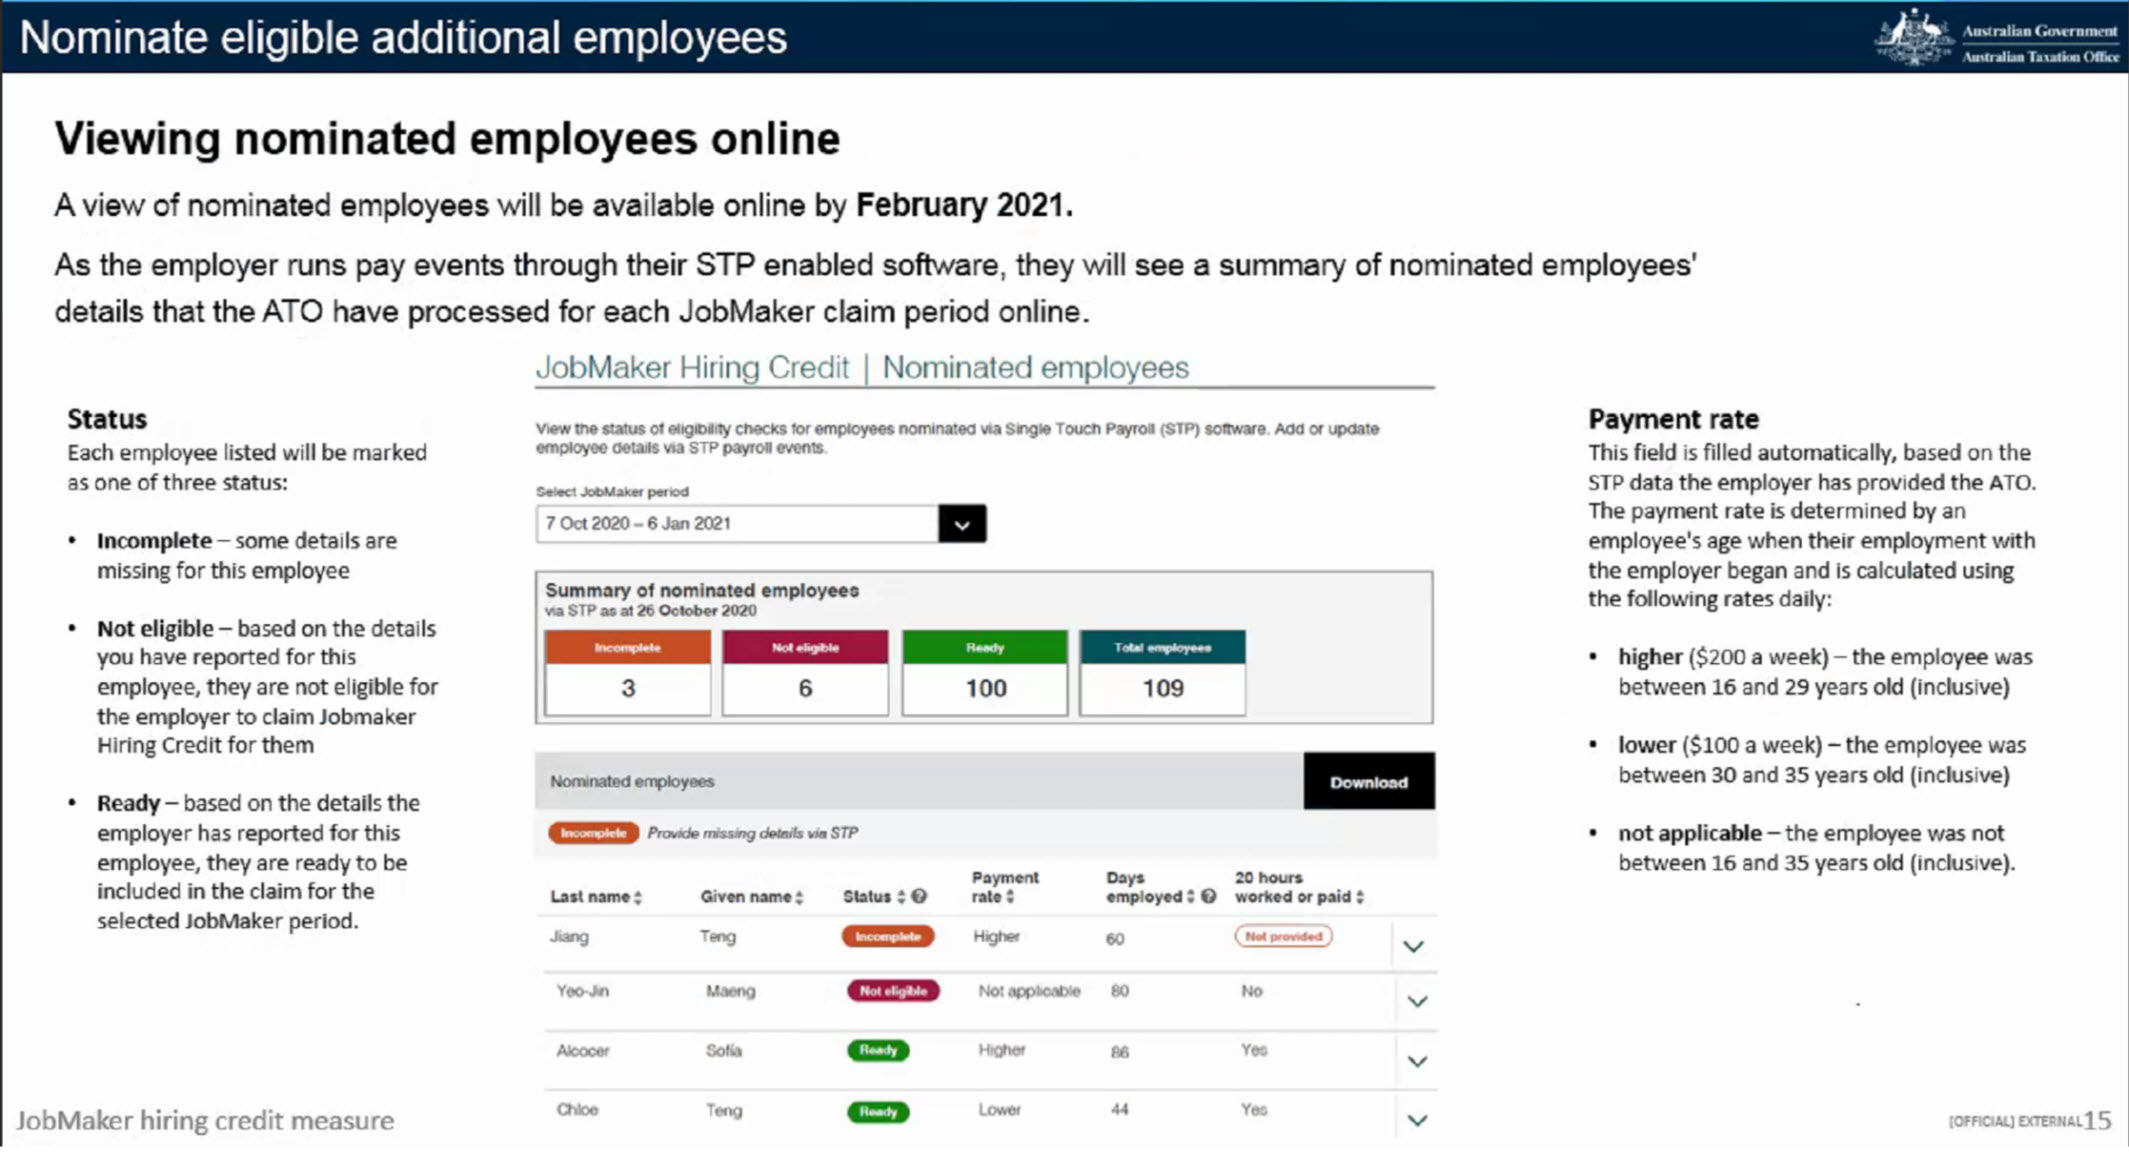This screenshot has width=2129, height=1153.
Task: Click the 'Maeng' given name cell
Action: point(730,991)
